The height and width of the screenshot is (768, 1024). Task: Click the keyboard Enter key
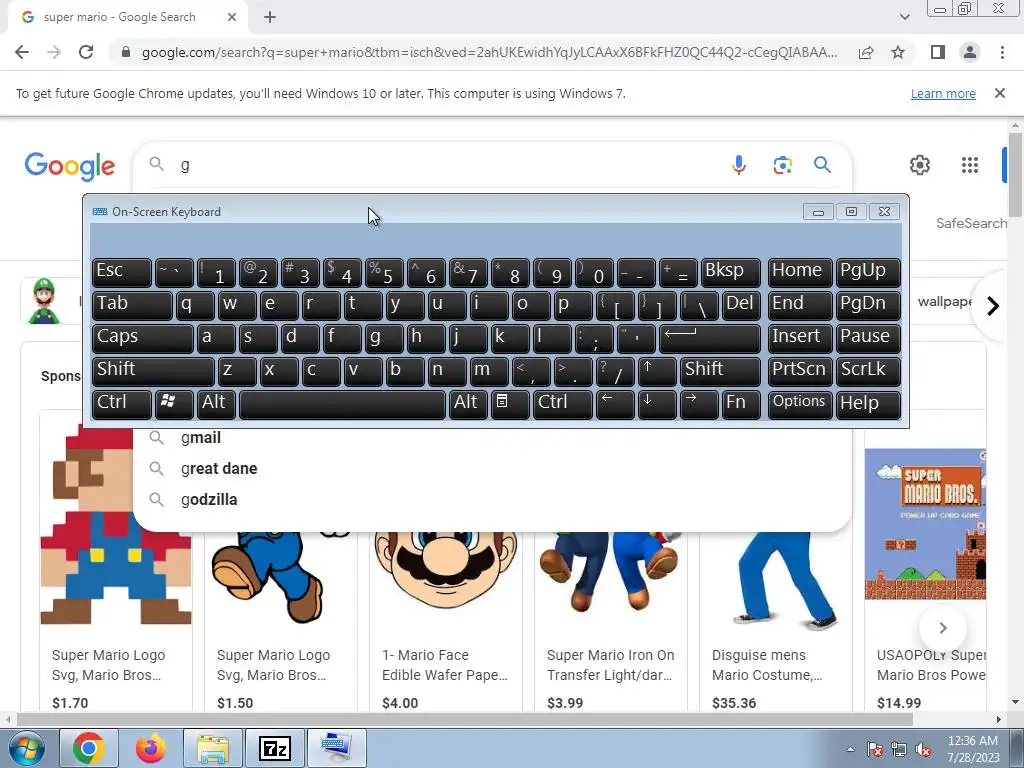[710, 338]
